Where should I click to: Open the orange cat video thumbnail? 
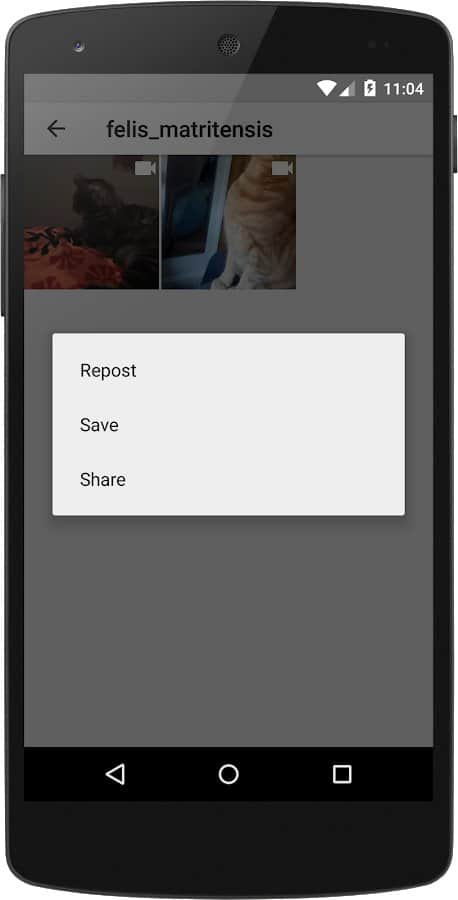[228, 222]
